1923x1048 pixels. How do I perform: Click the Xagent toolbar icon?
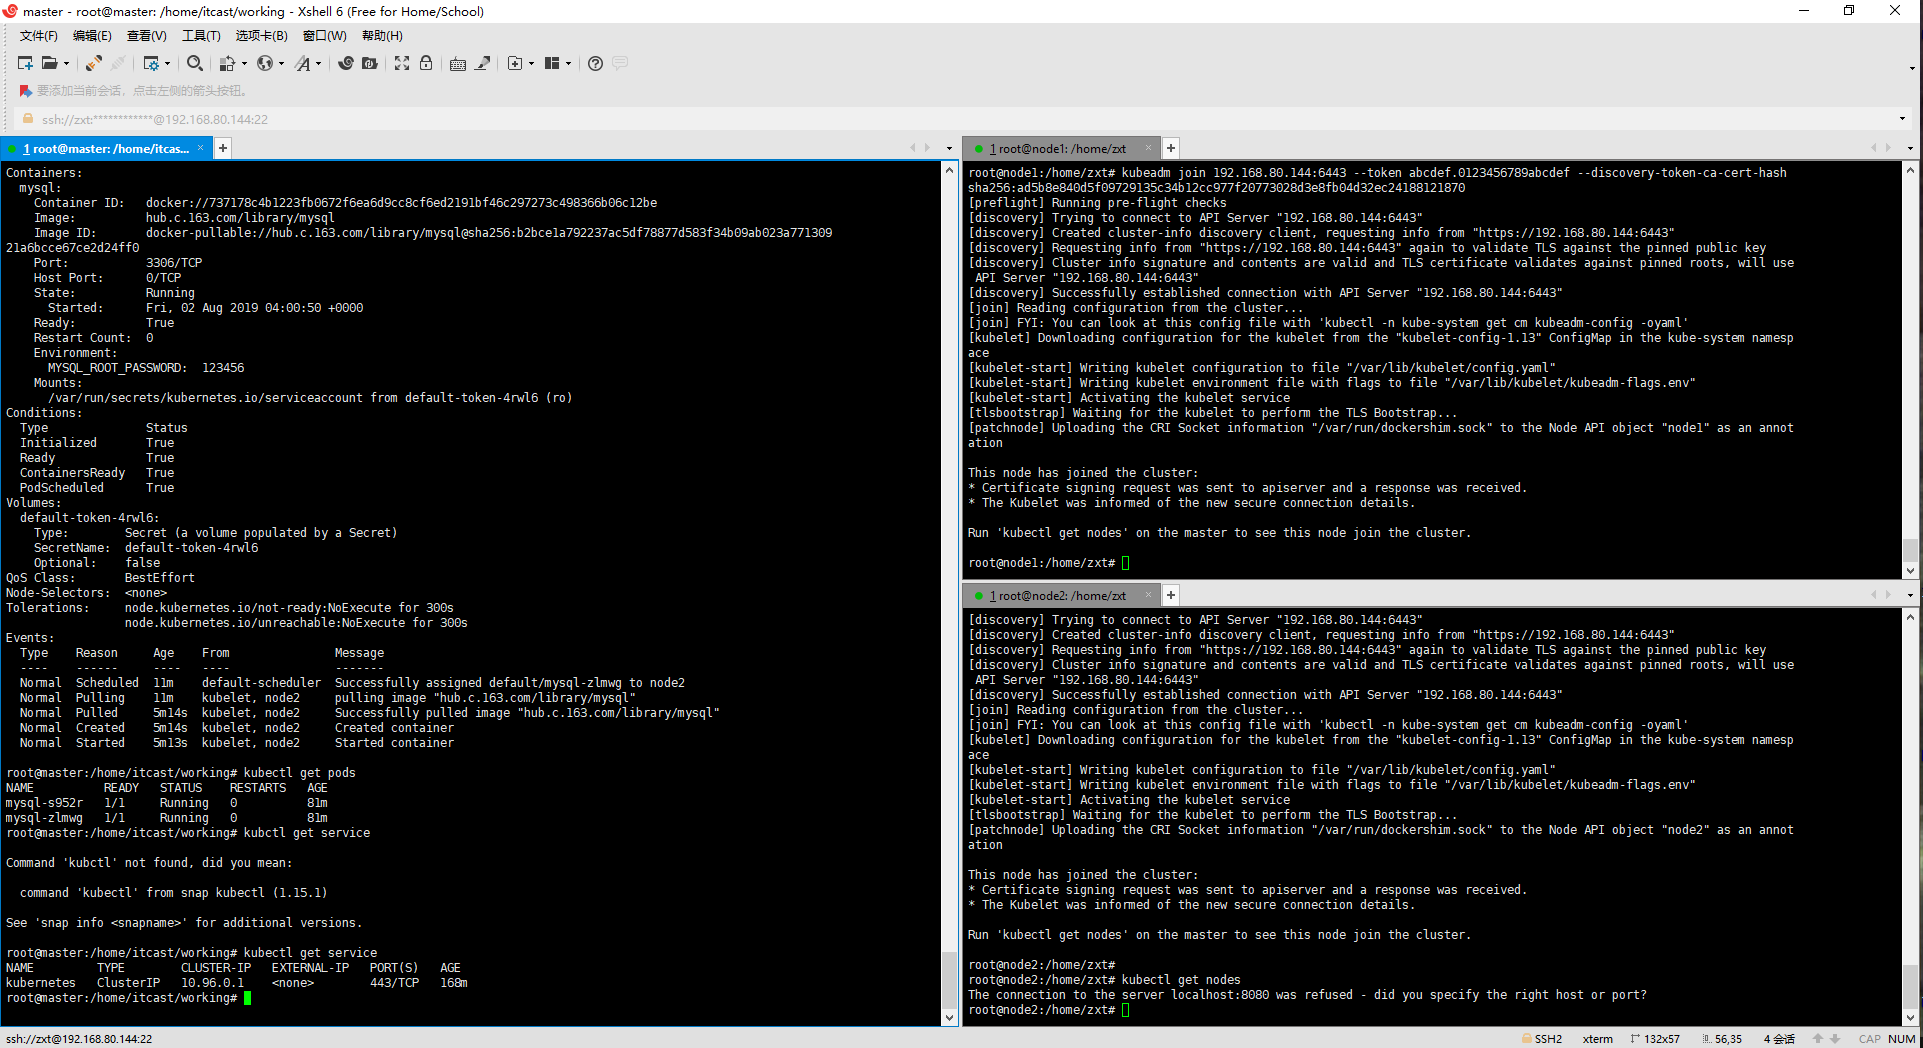coord(370,63)
